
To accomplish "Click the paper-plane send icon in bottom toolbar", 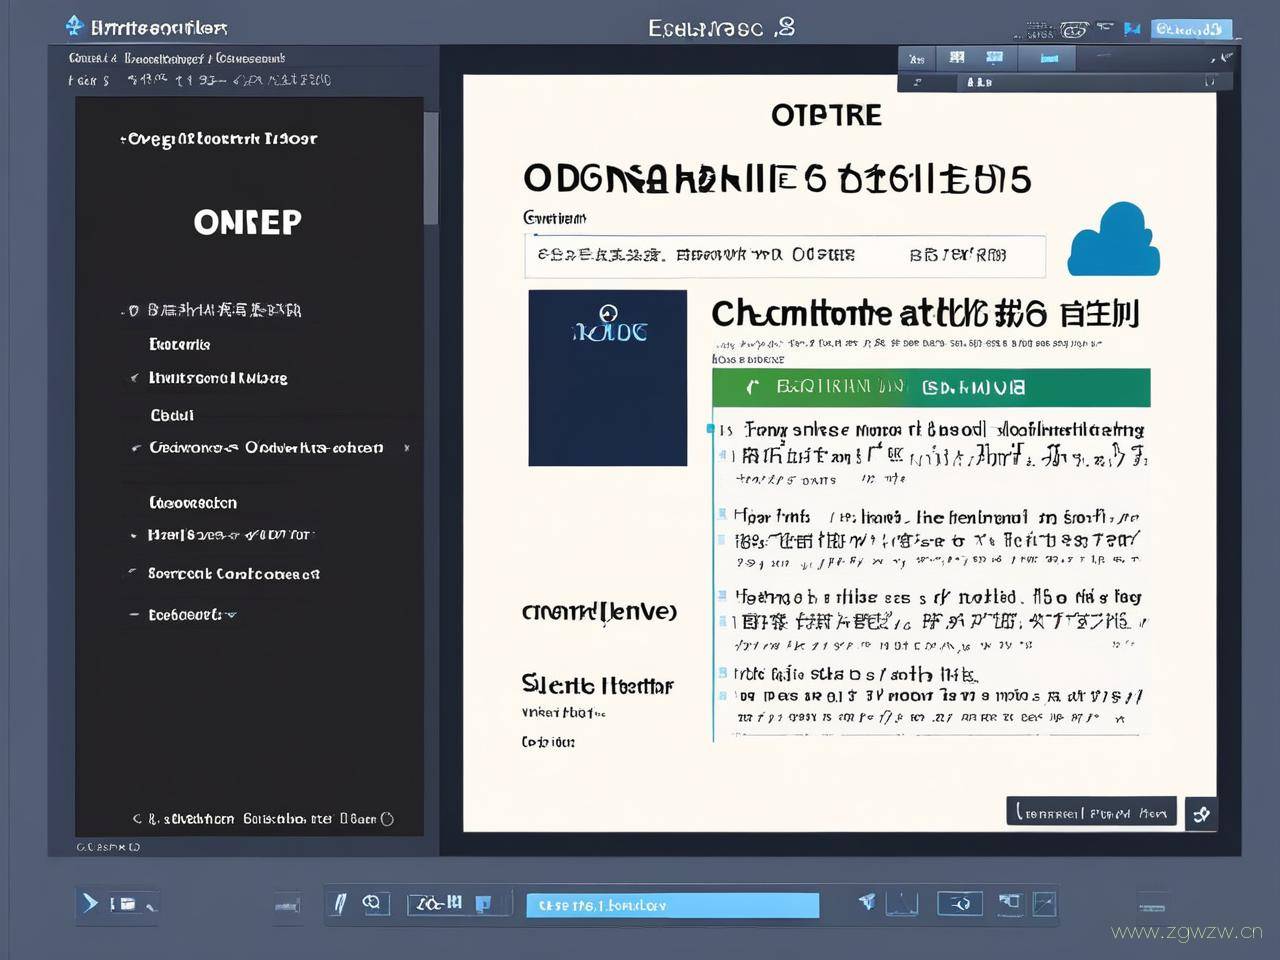I will (867, 902).
